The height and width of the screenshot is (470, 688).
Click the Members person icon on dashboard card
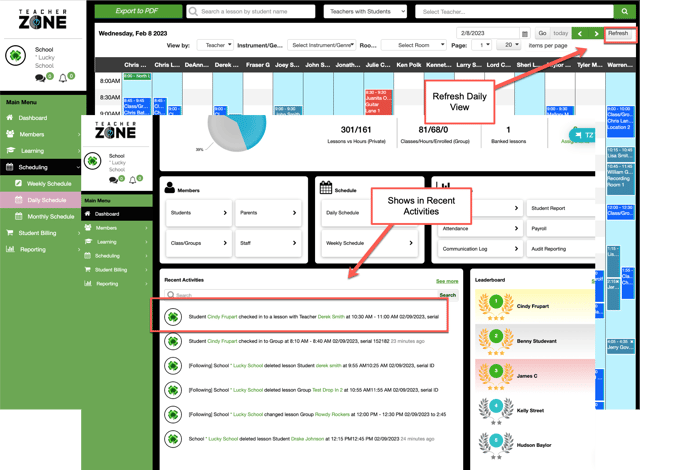click(x=170, y=187)
